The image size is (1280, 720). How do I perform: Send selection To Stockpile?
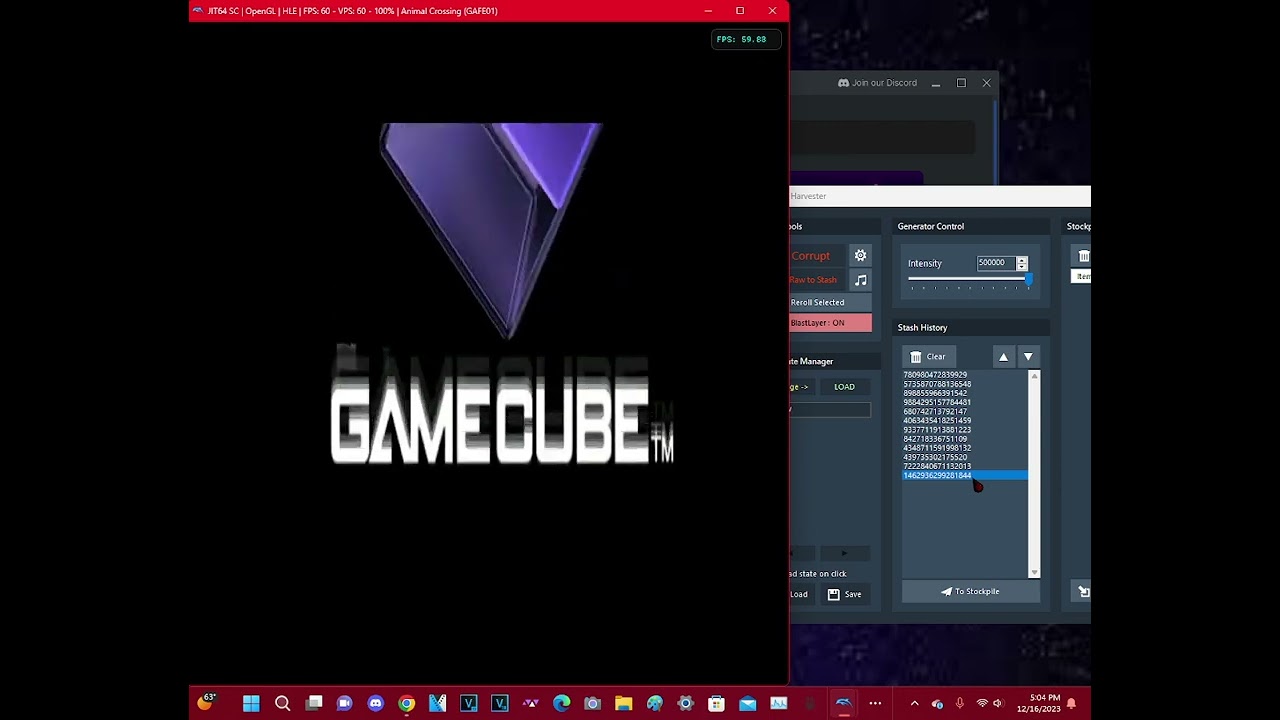[970, 592]
